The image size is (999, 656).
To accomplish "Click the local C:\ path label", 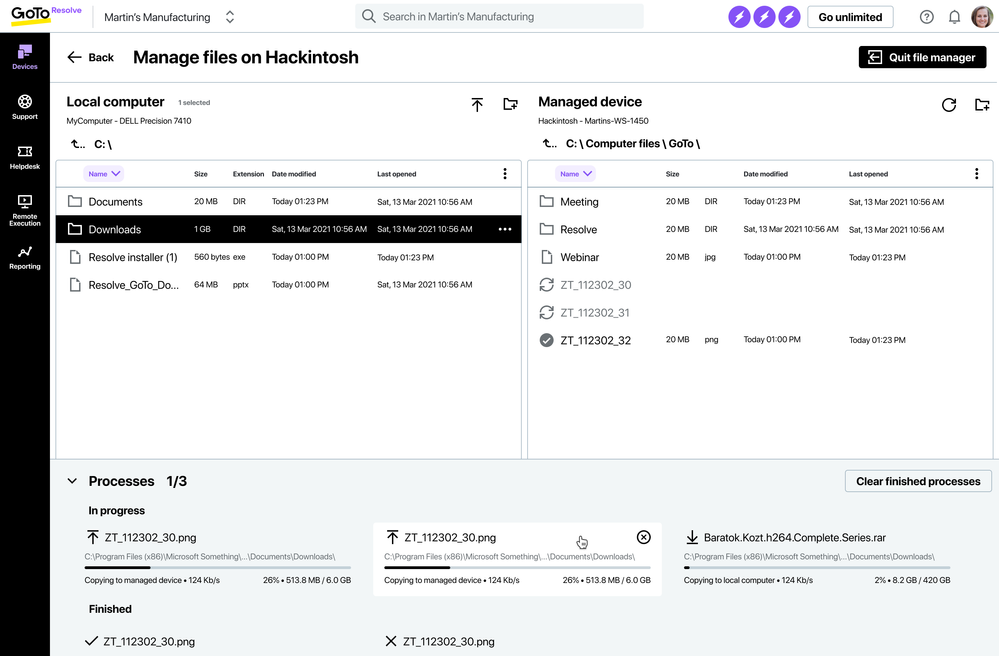I will point(103,144).
